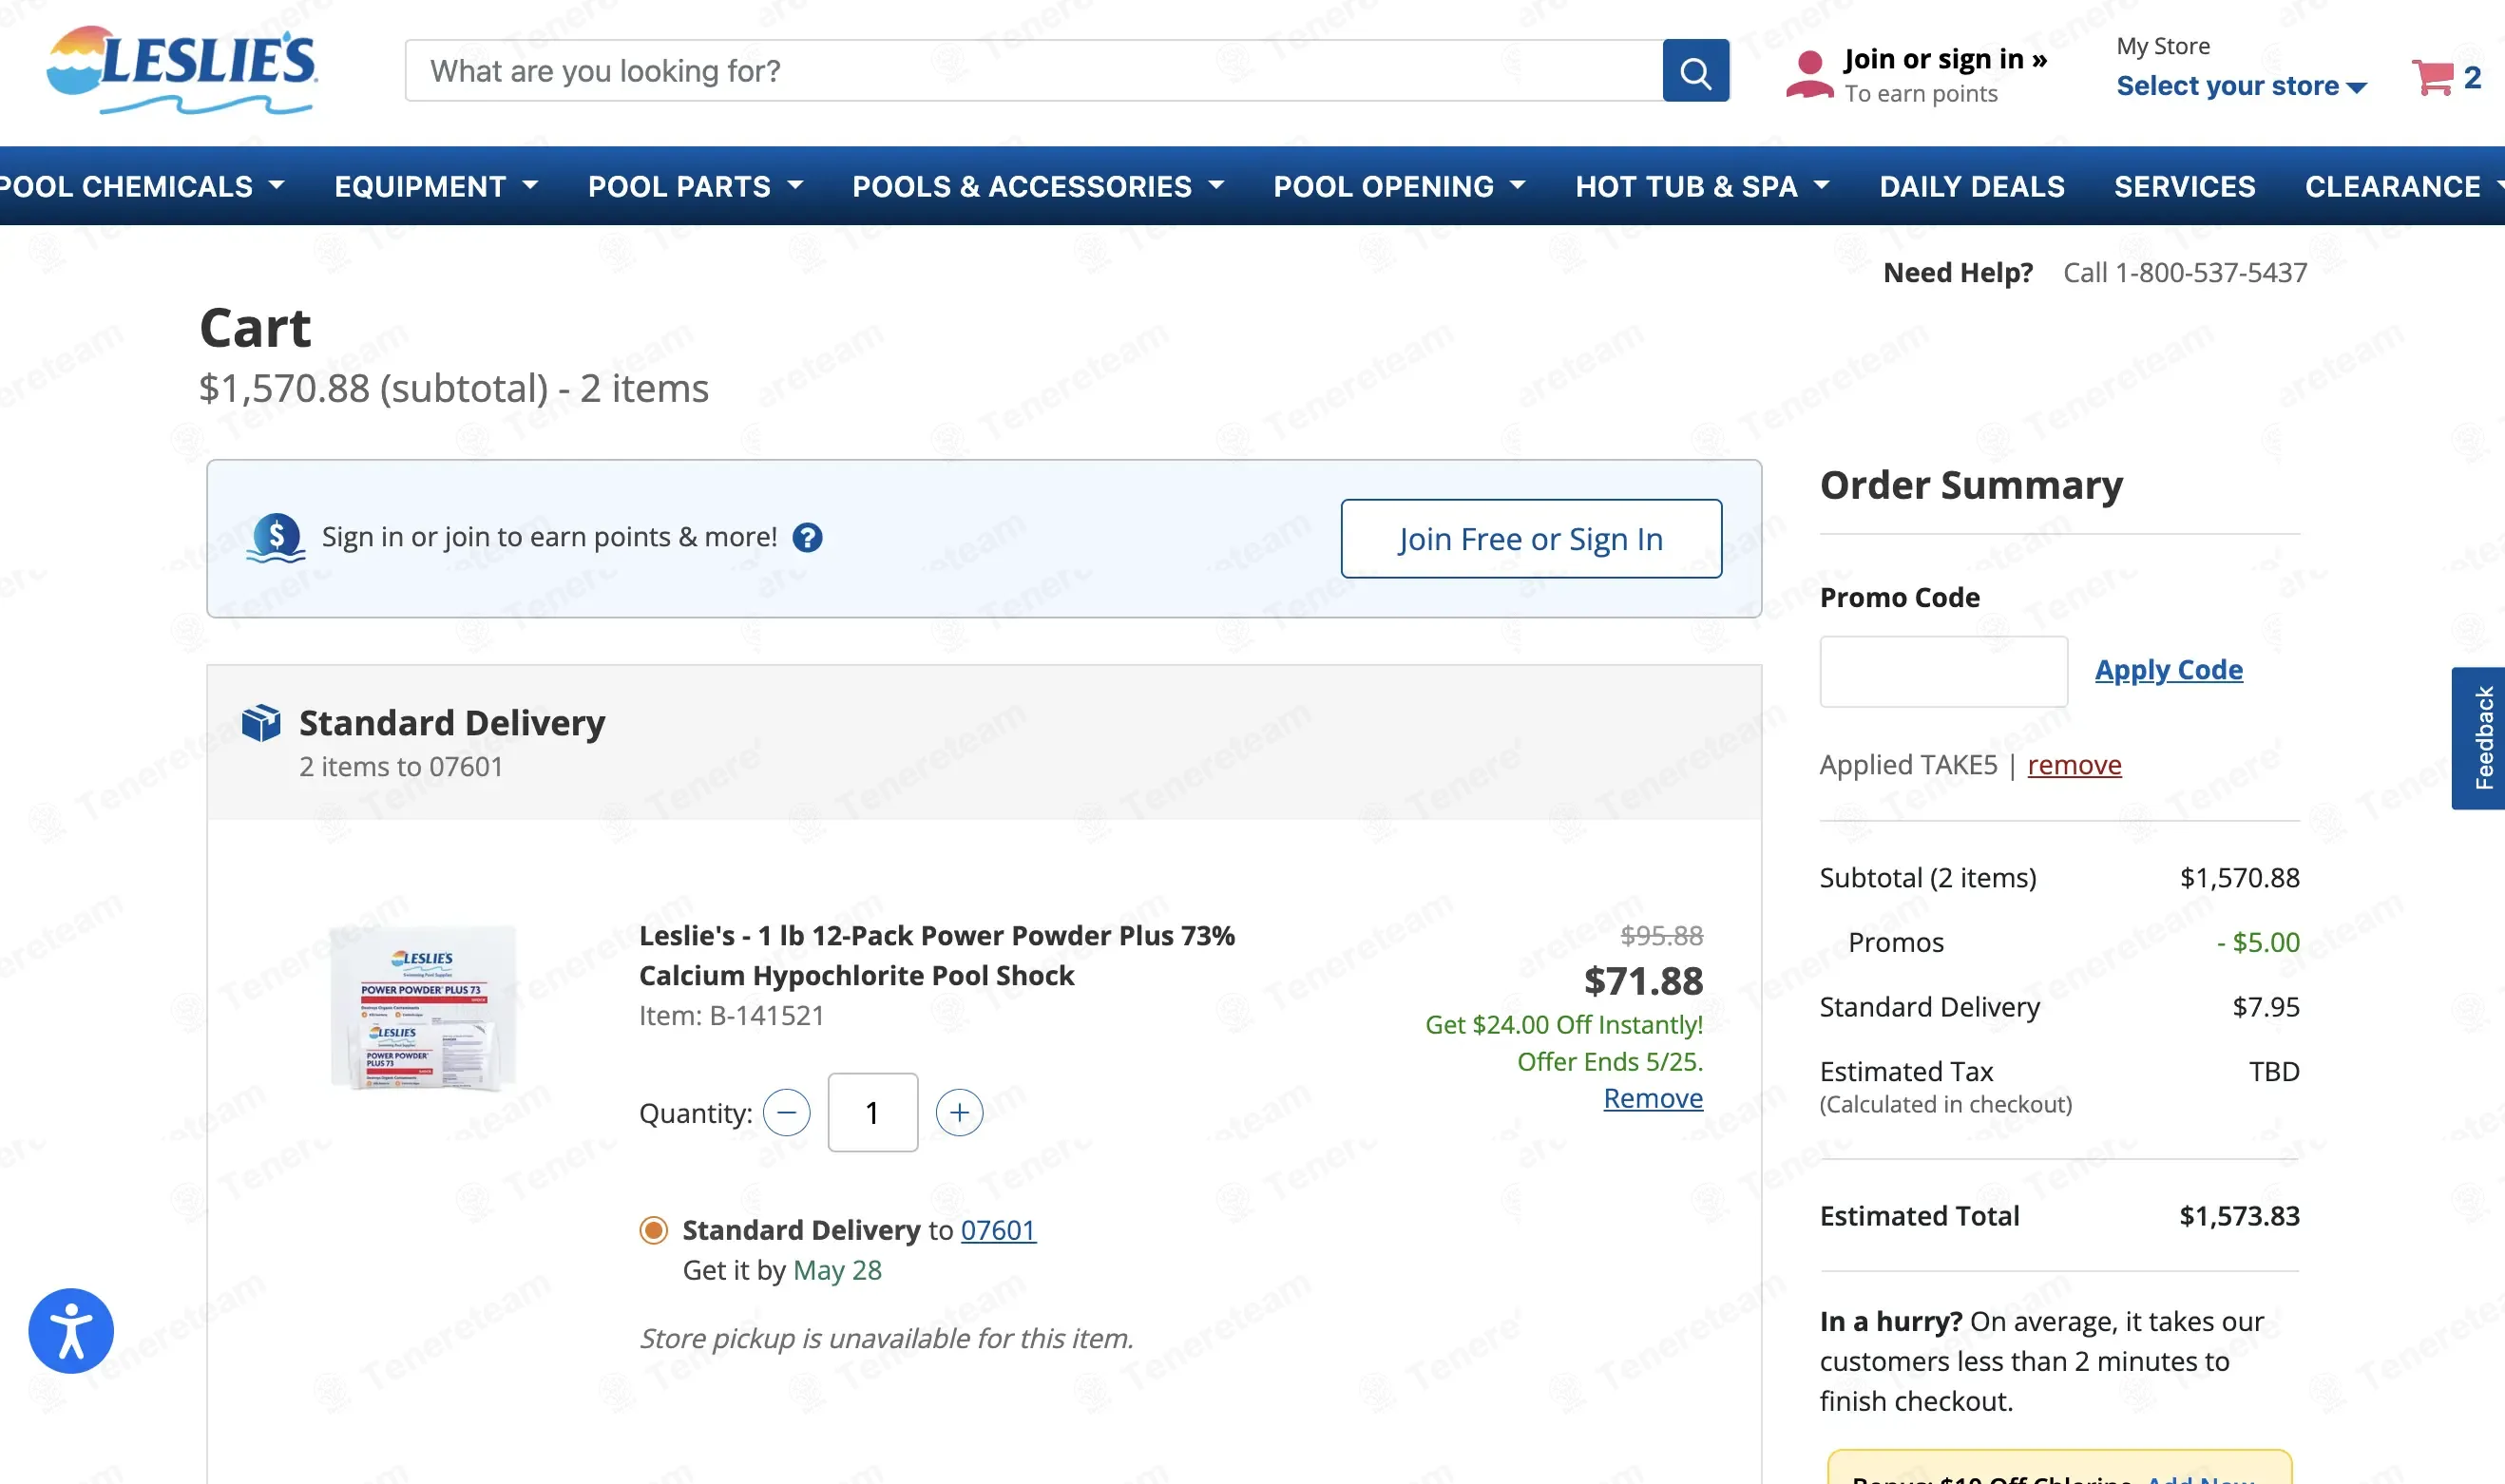Open the Daily Deals page

coord(1971,186)
